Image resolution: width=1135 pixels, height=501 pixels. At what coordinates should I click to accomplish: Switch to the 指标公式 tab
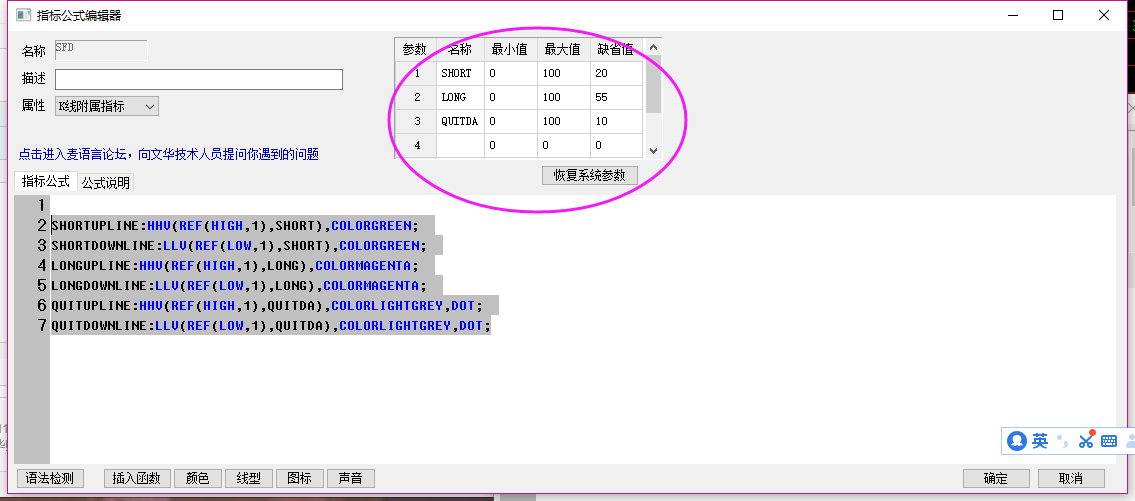[x=45, y=181]
